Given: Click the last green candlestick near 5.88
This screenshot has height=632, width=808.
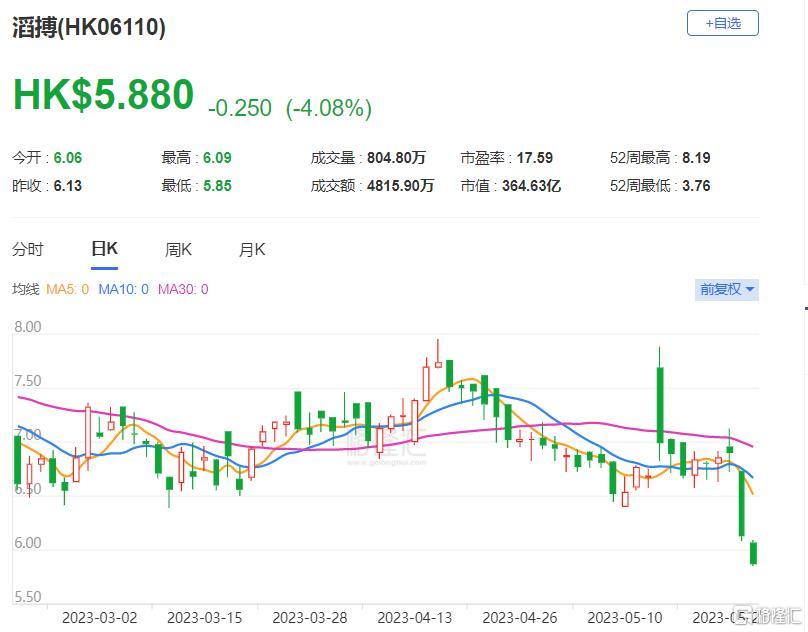Looking at the screenshot, I should click(x=753, y=553).
